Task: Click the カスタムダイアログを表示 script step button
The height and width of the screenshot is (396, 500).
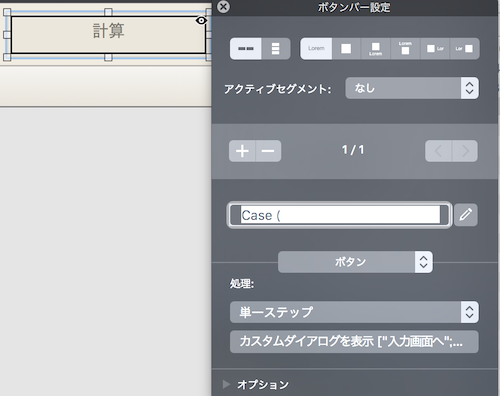Action: (x=354, y=342)
